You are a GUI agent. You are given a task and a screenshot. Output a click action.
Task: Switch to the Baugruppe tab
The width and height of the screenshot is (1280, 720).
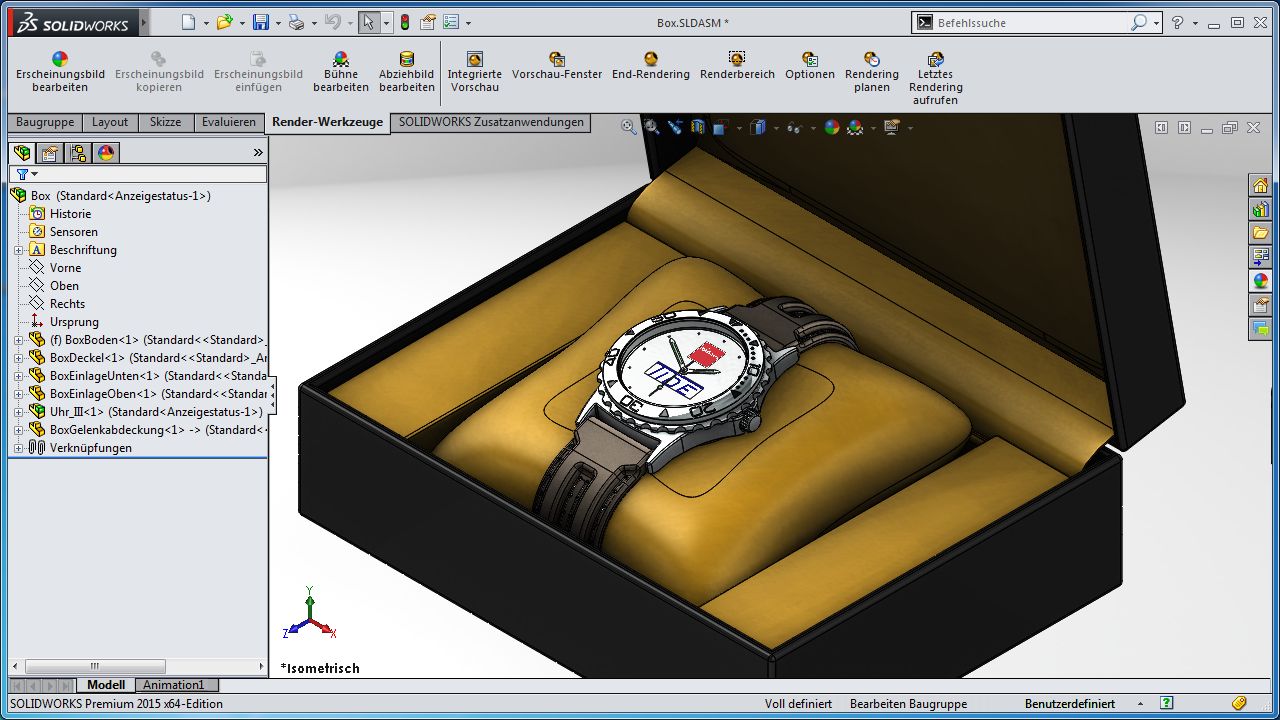pyautogui.click(x=45, y=122)
